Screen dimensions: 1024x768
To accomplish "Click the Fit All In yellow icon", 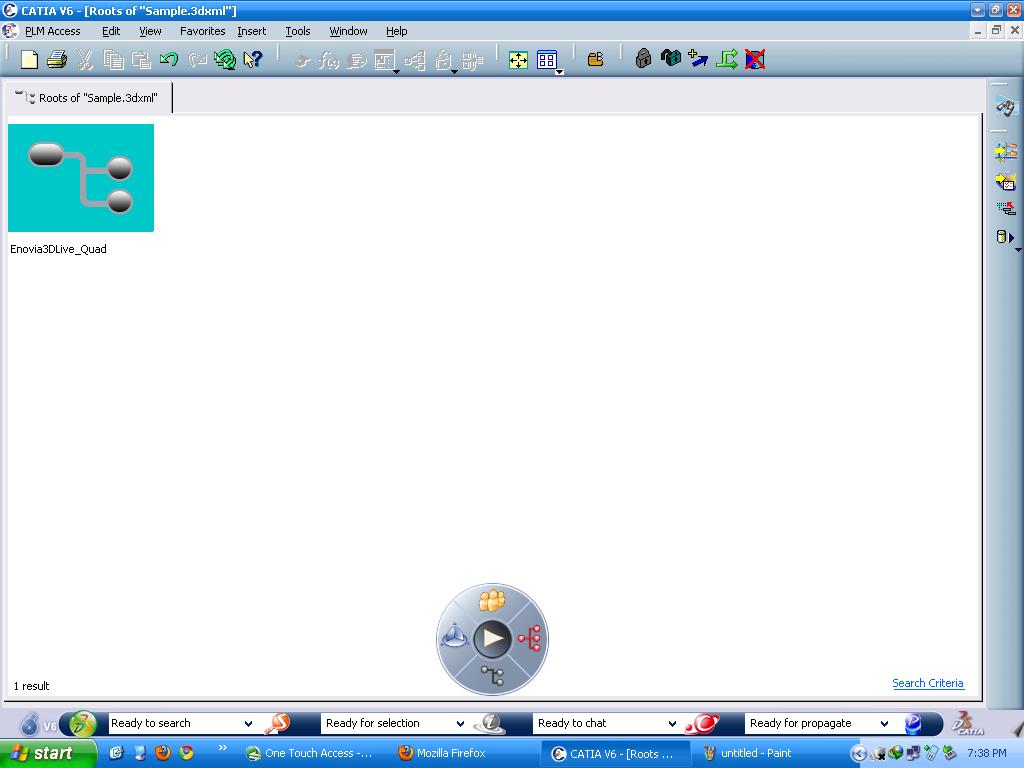I will 518,60.
